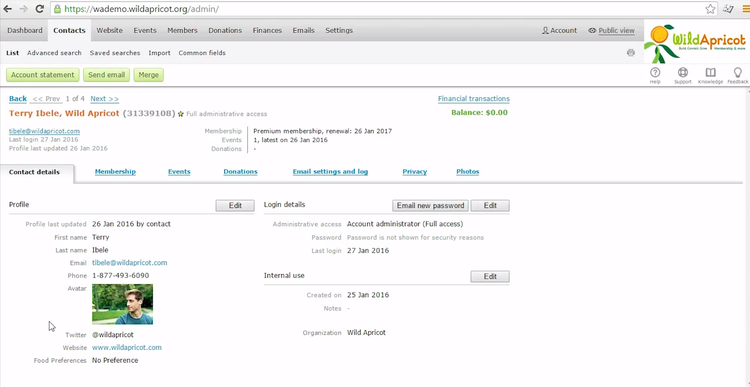Image resolution: width=750 pixels, height=387 pixels.
Task: Click the Feedback lightbulb icon
Action: tap(738, 75)
